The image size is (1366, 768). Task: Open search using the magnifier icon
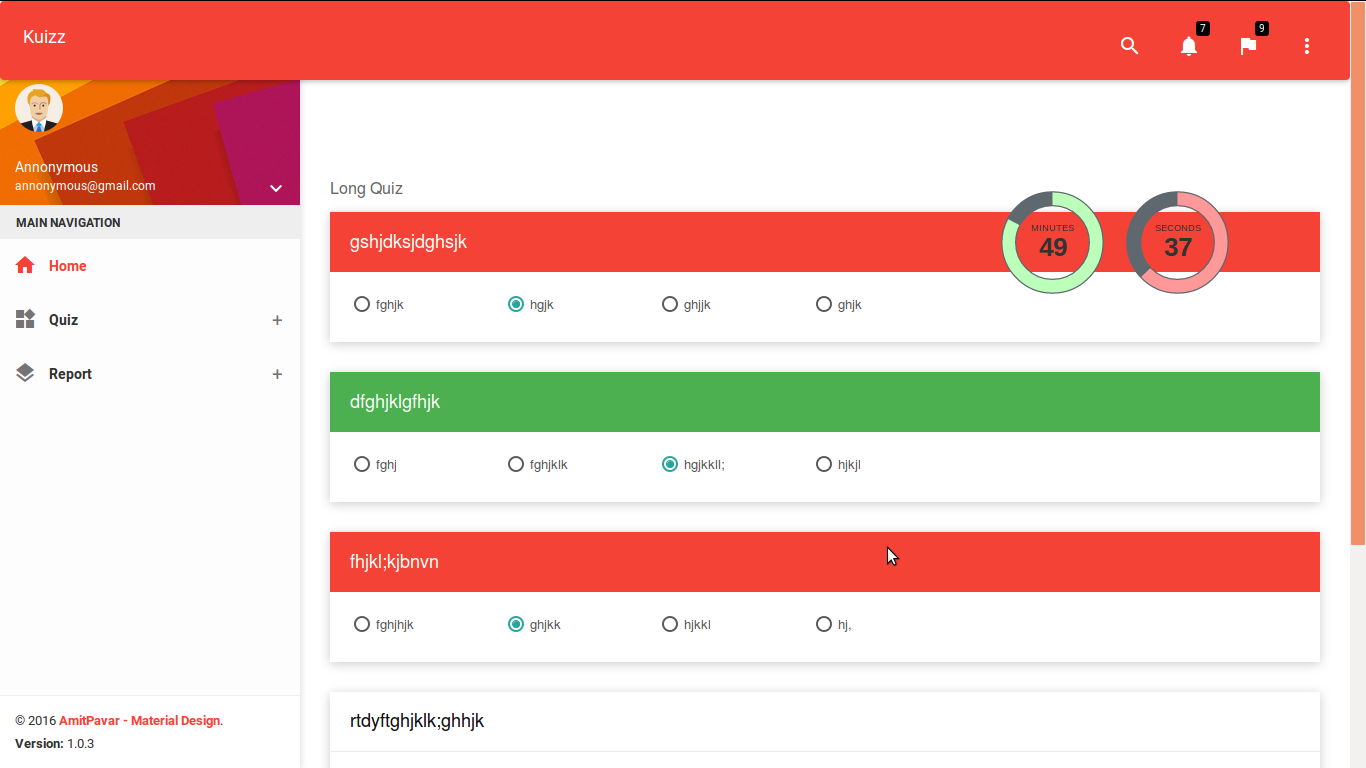click(1129, 46)
